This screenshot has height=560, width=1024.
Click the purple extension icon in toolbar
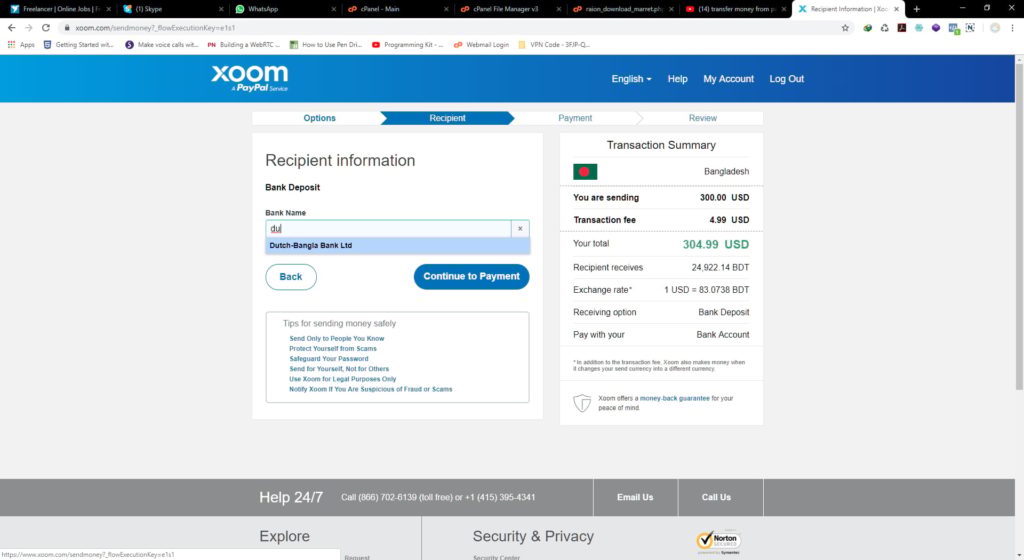point(936,28)
